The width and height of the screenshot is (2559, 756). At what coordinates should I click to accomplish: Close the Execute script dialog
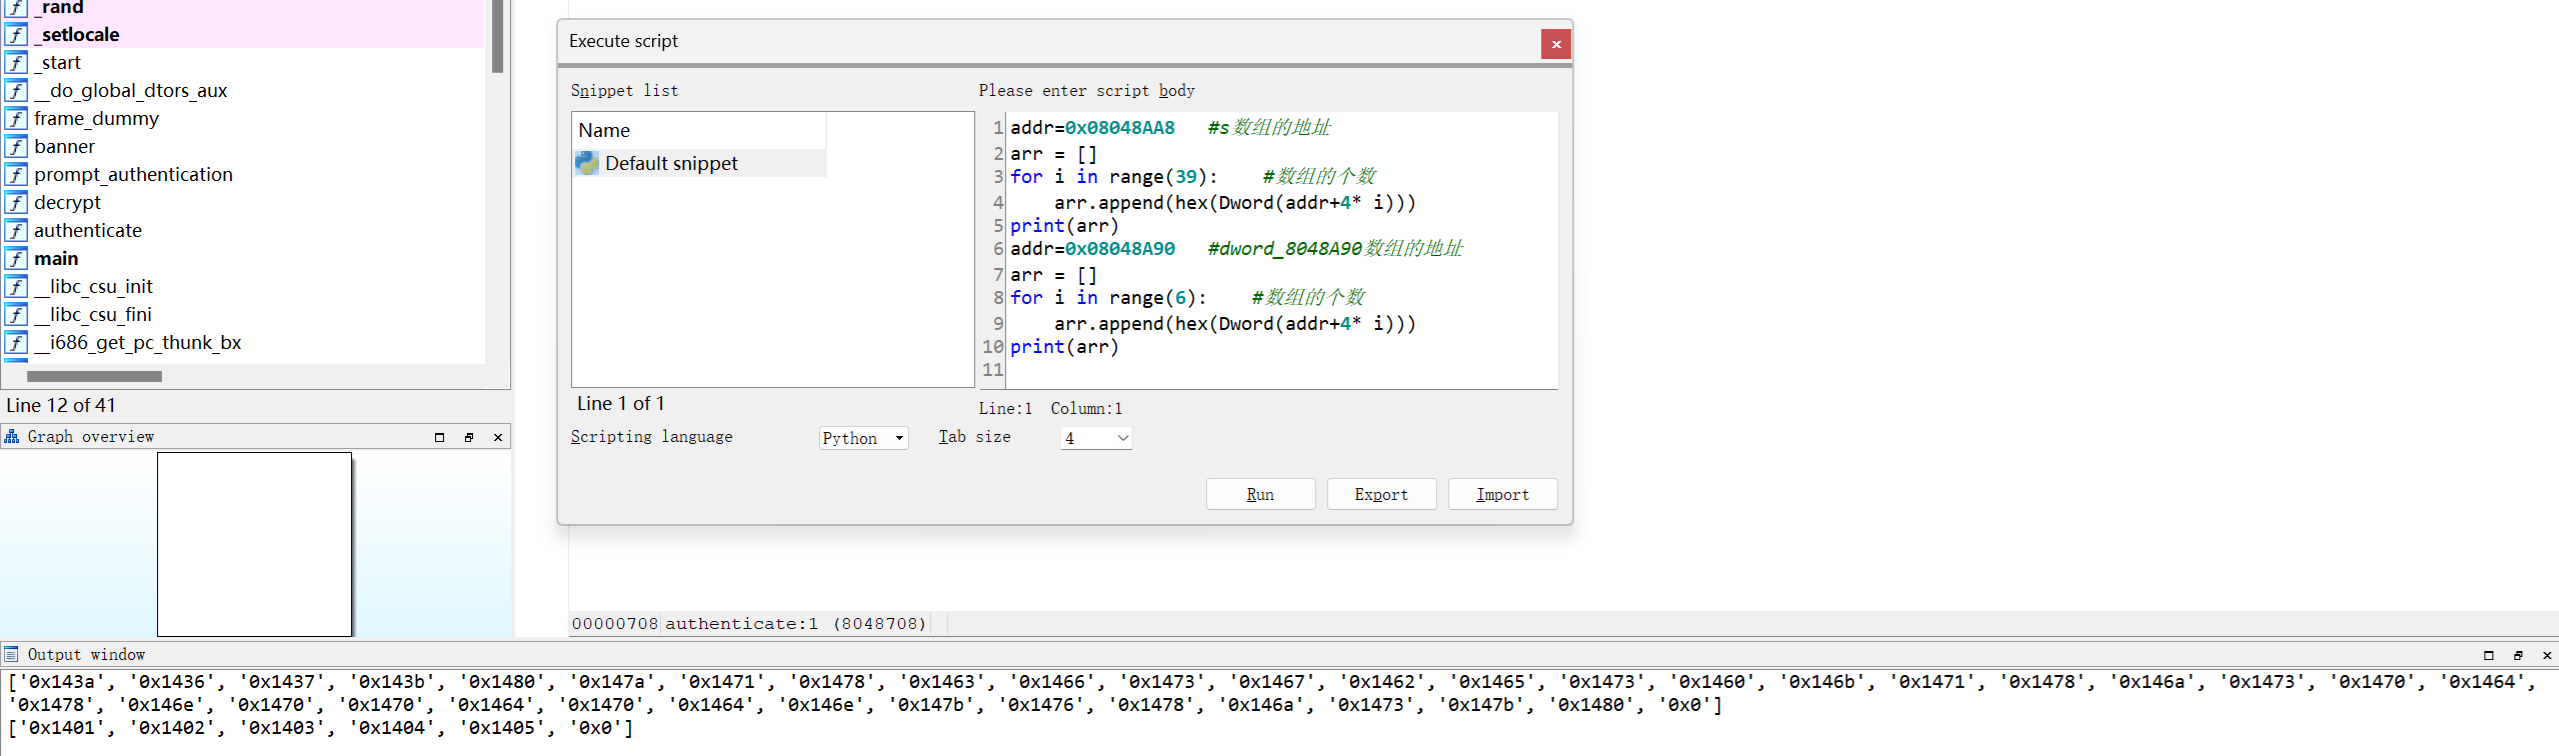click(1555, 44)
